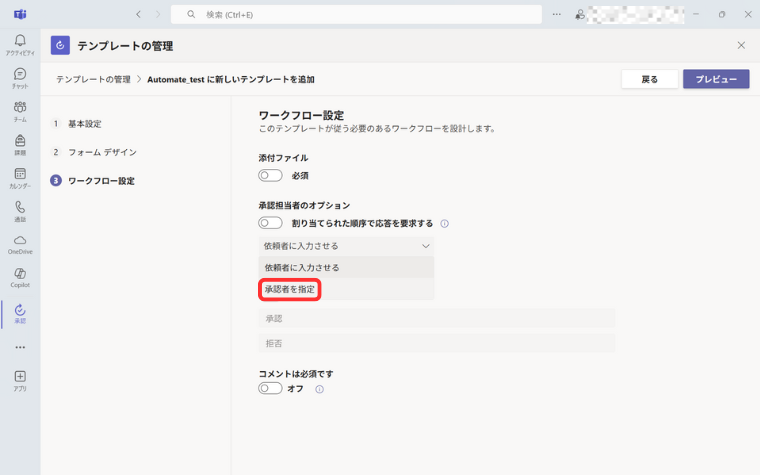Click the Microsoft Teams logo
The image size is (760, 475).
coord(20,14)
